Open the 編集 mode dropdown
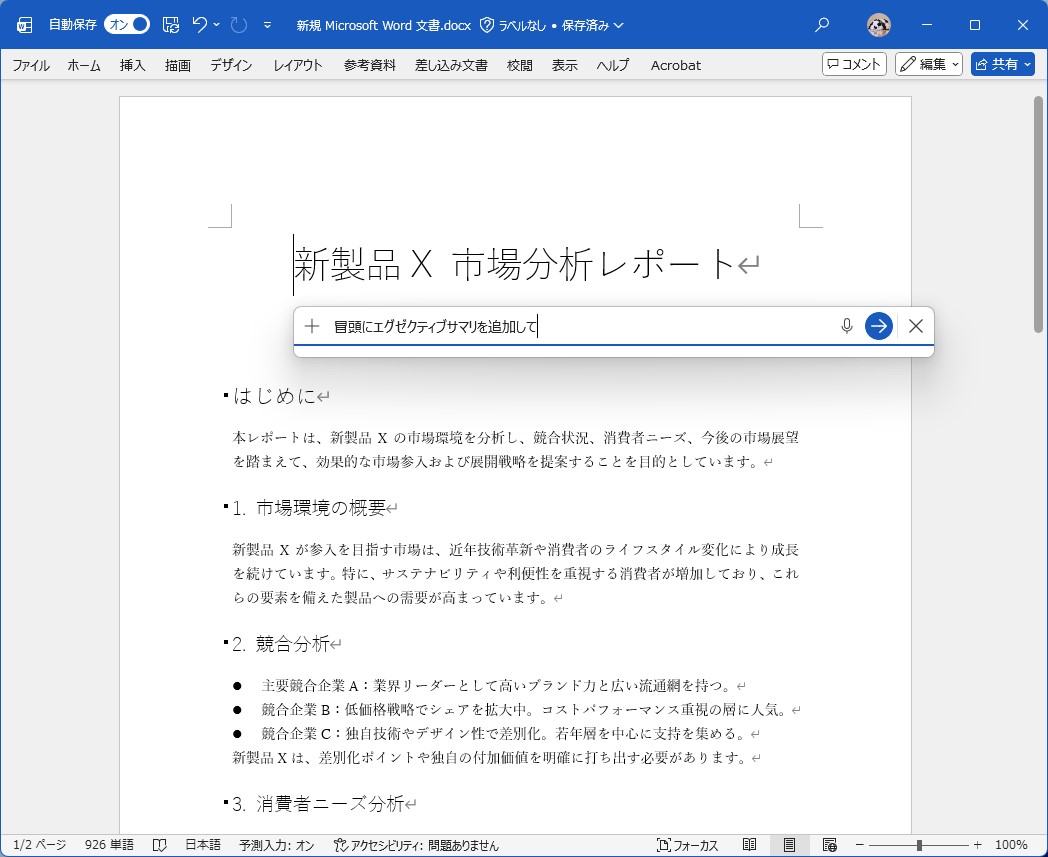This screenshot has width=1048, height=857. pyautogui.click(x=953, y=64)
